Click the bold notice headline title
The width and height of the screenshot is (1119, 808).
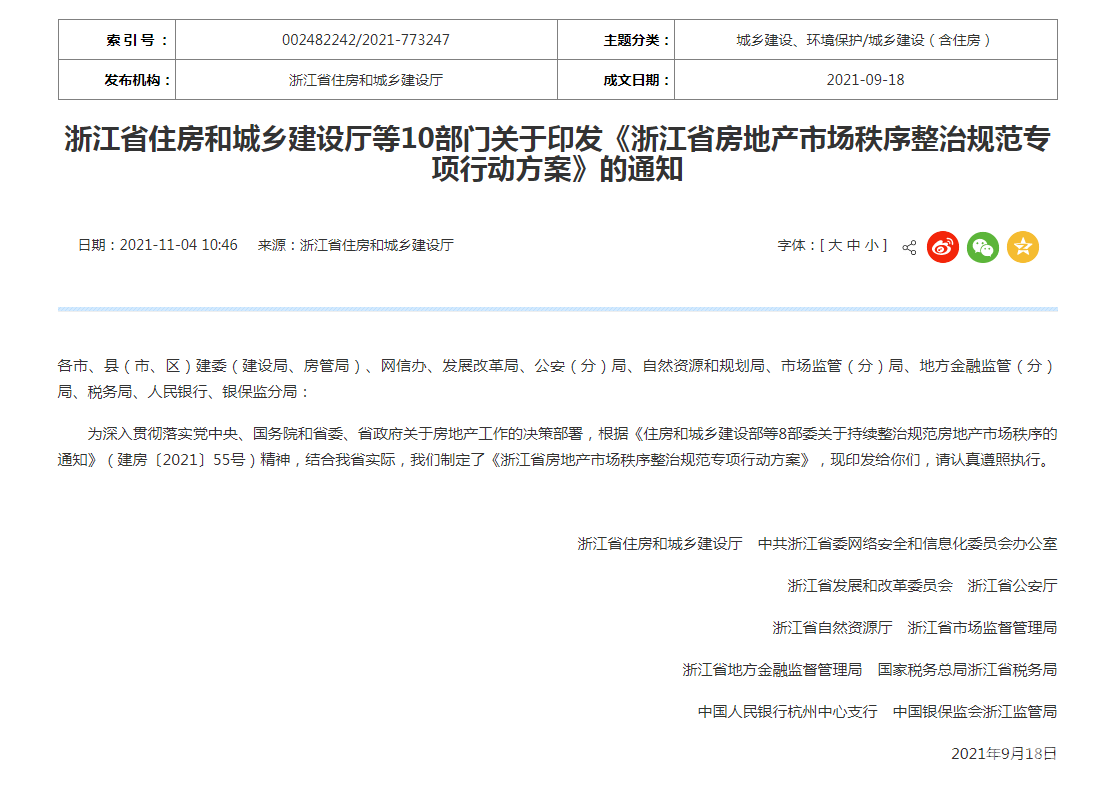click(557, 153)
